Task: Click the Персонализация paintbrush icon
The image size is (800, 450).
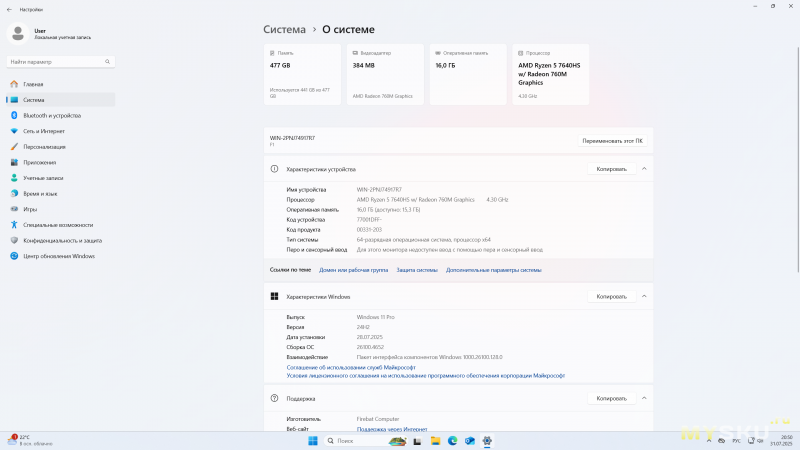Action: pyautogui.click(x=14, y=147)
